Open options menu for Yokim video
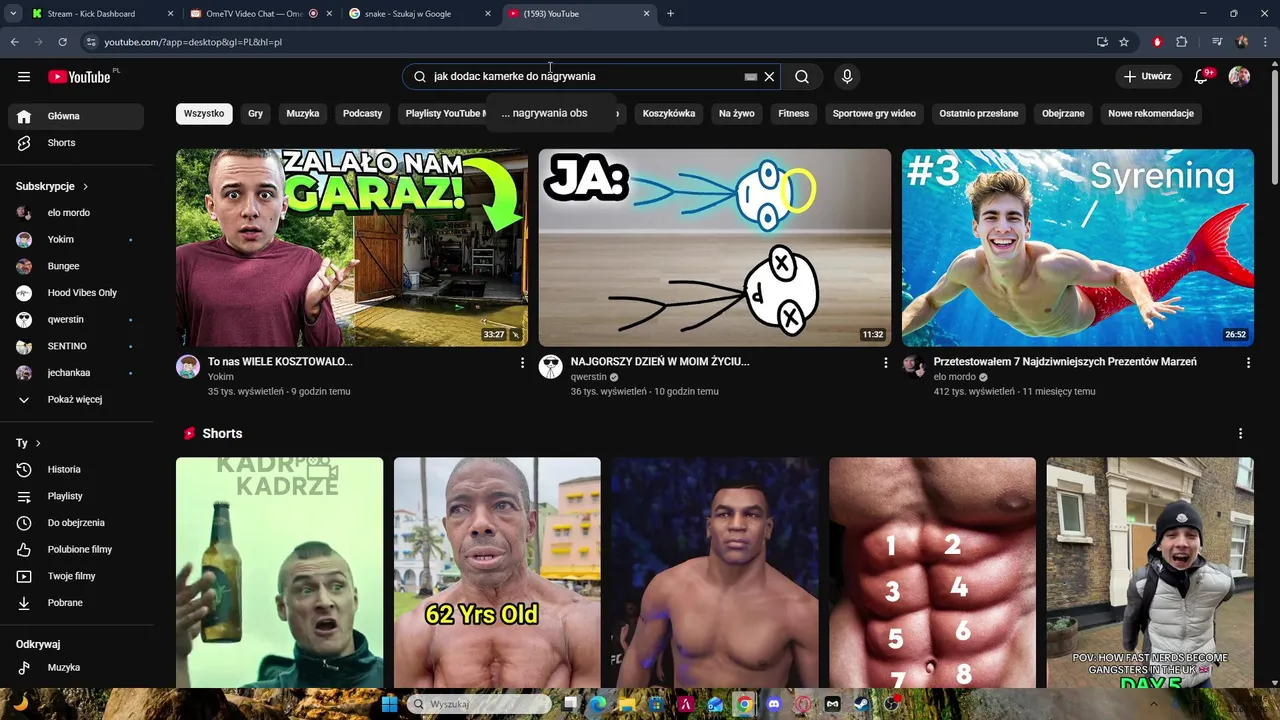This screenshot has height=720, width=1280. point(522,363)
